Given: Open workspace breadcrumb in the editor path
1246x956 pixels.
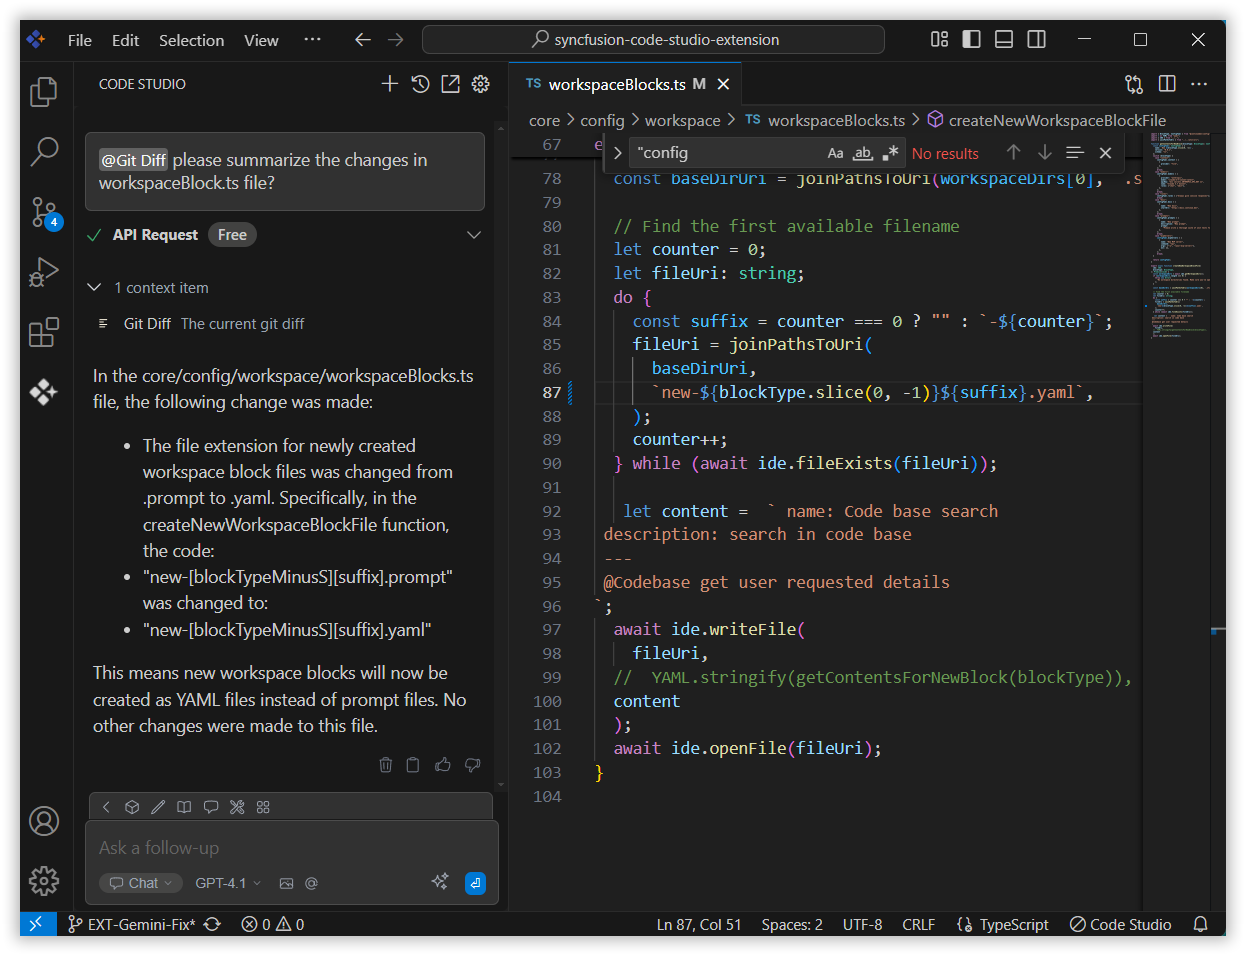Looking at the screenshot, I should 683,119.
